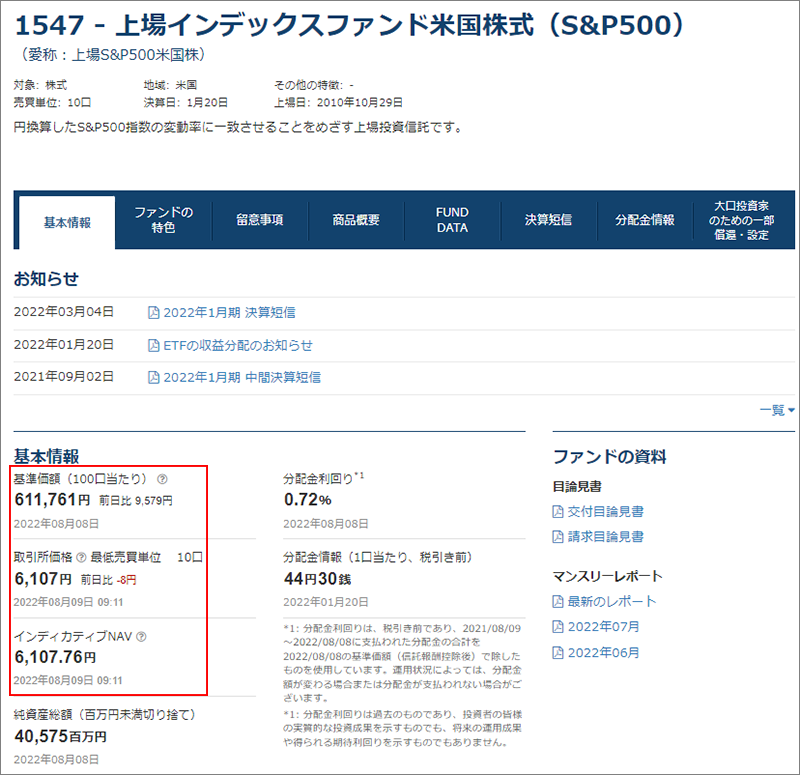Open the 決算短信 tab

click(x=548, y=220)
